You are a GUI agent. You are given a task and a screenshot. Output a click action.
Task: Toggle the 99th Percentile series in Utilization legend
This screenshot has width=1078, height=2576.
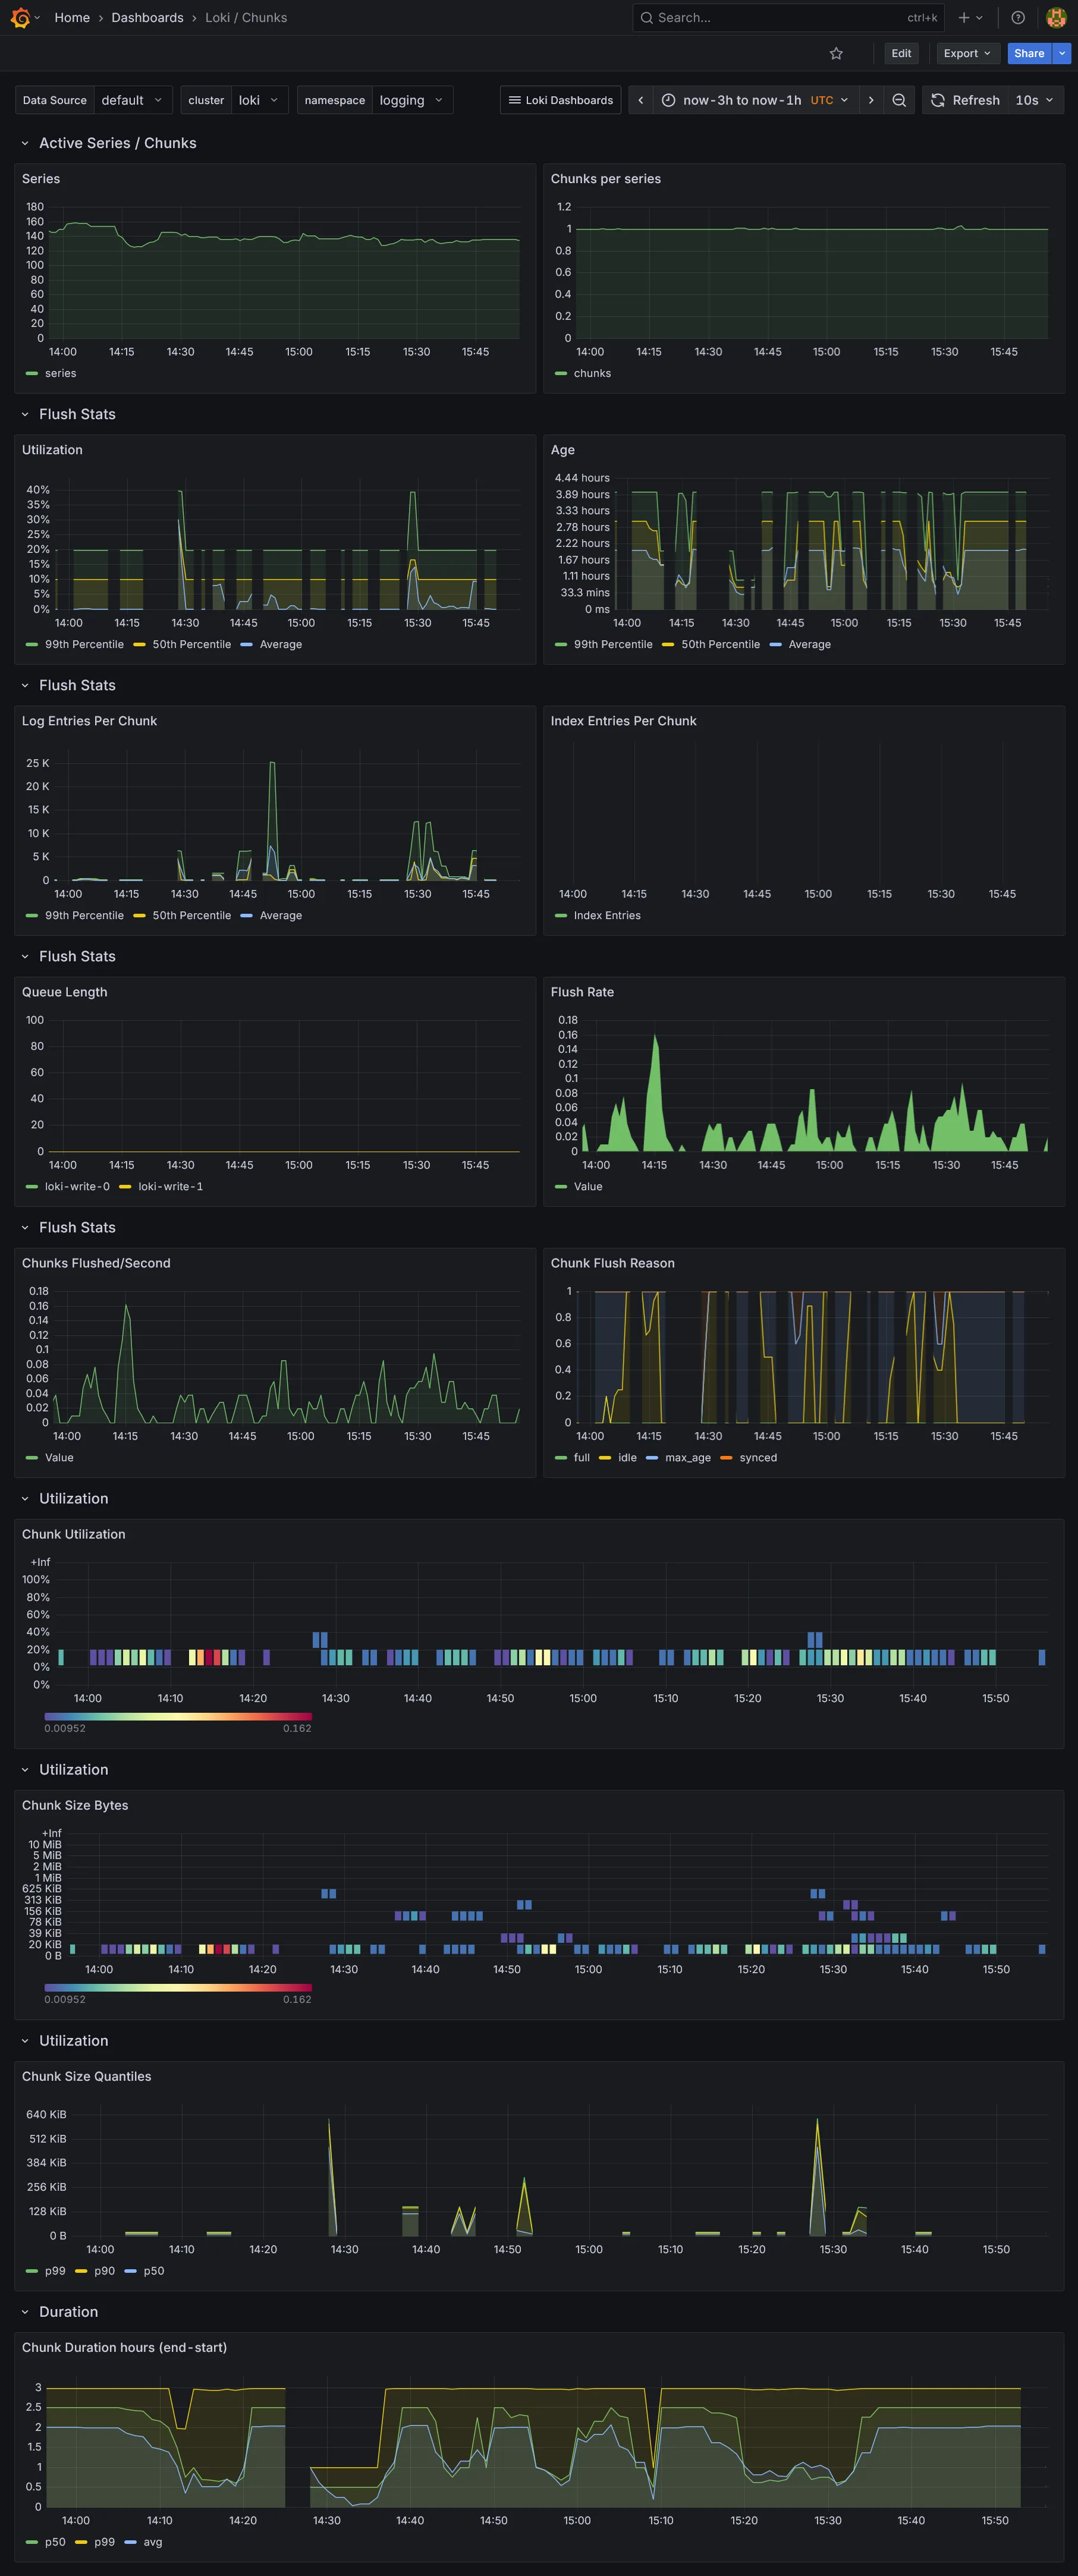point(85,644)
